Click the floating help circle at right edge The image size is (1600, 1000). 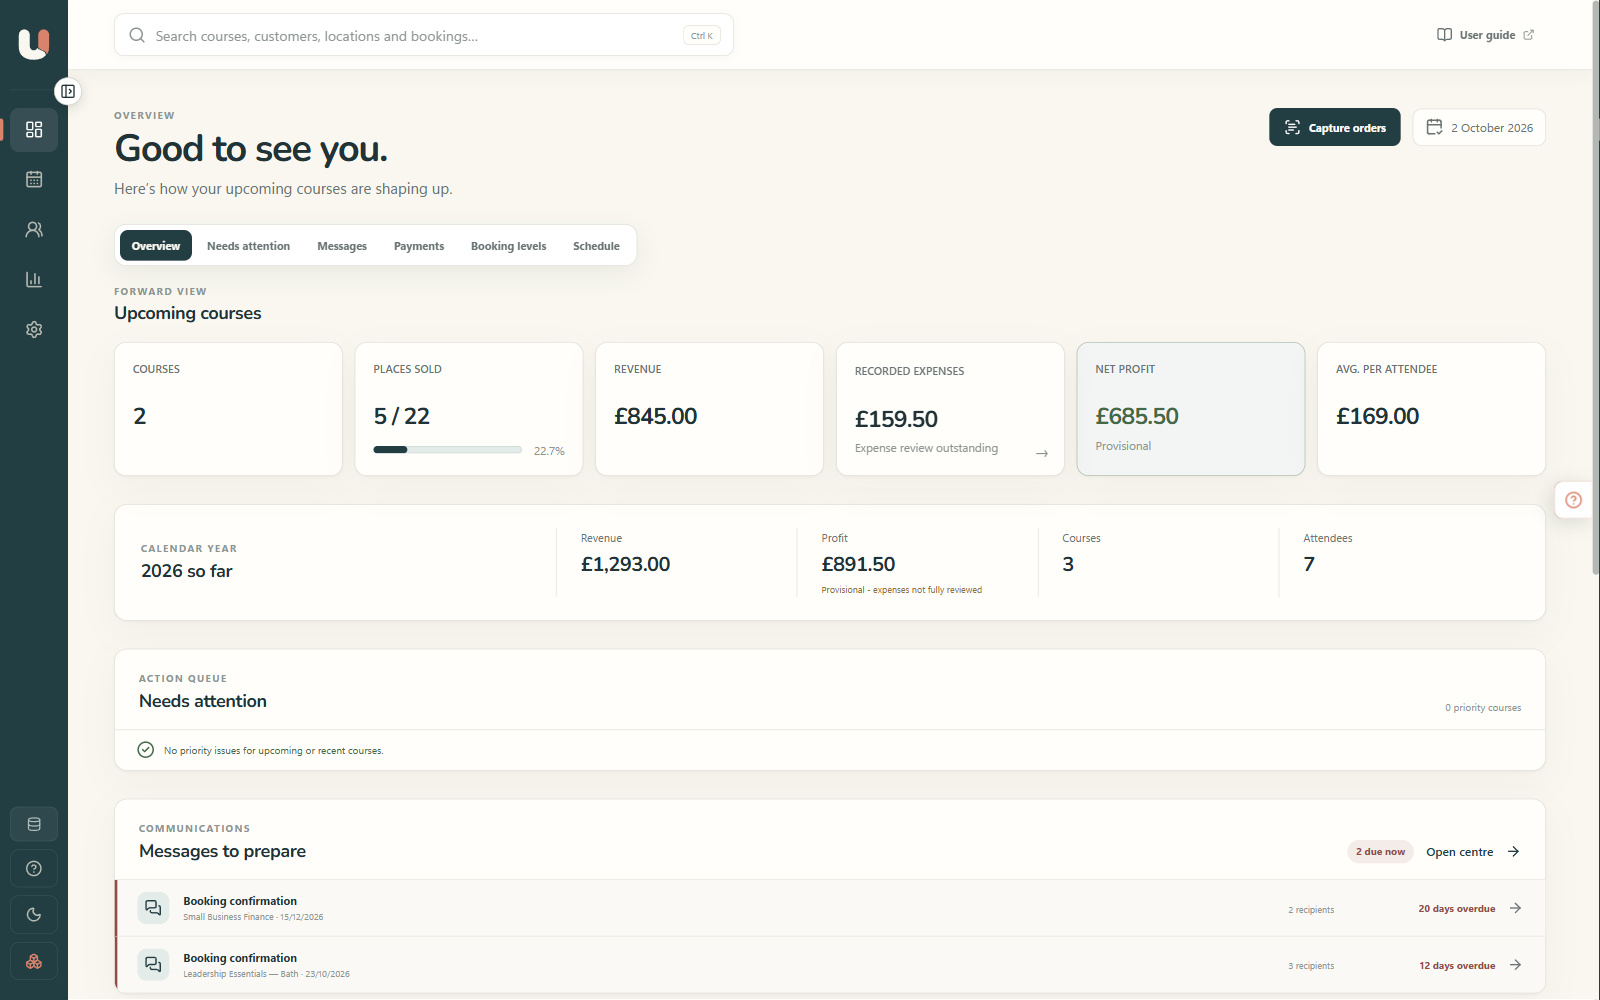(x=1574, y=500)
